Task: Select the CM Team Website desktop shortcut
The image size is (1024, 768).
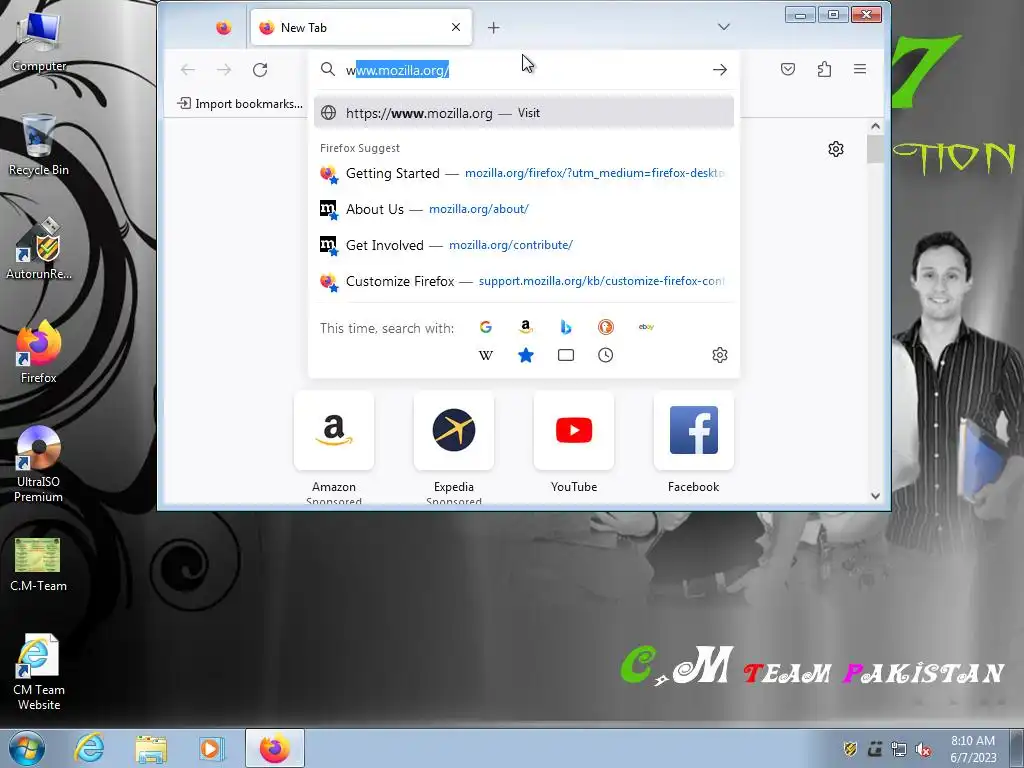Action: pyautogui.click(x=39, y=673)
